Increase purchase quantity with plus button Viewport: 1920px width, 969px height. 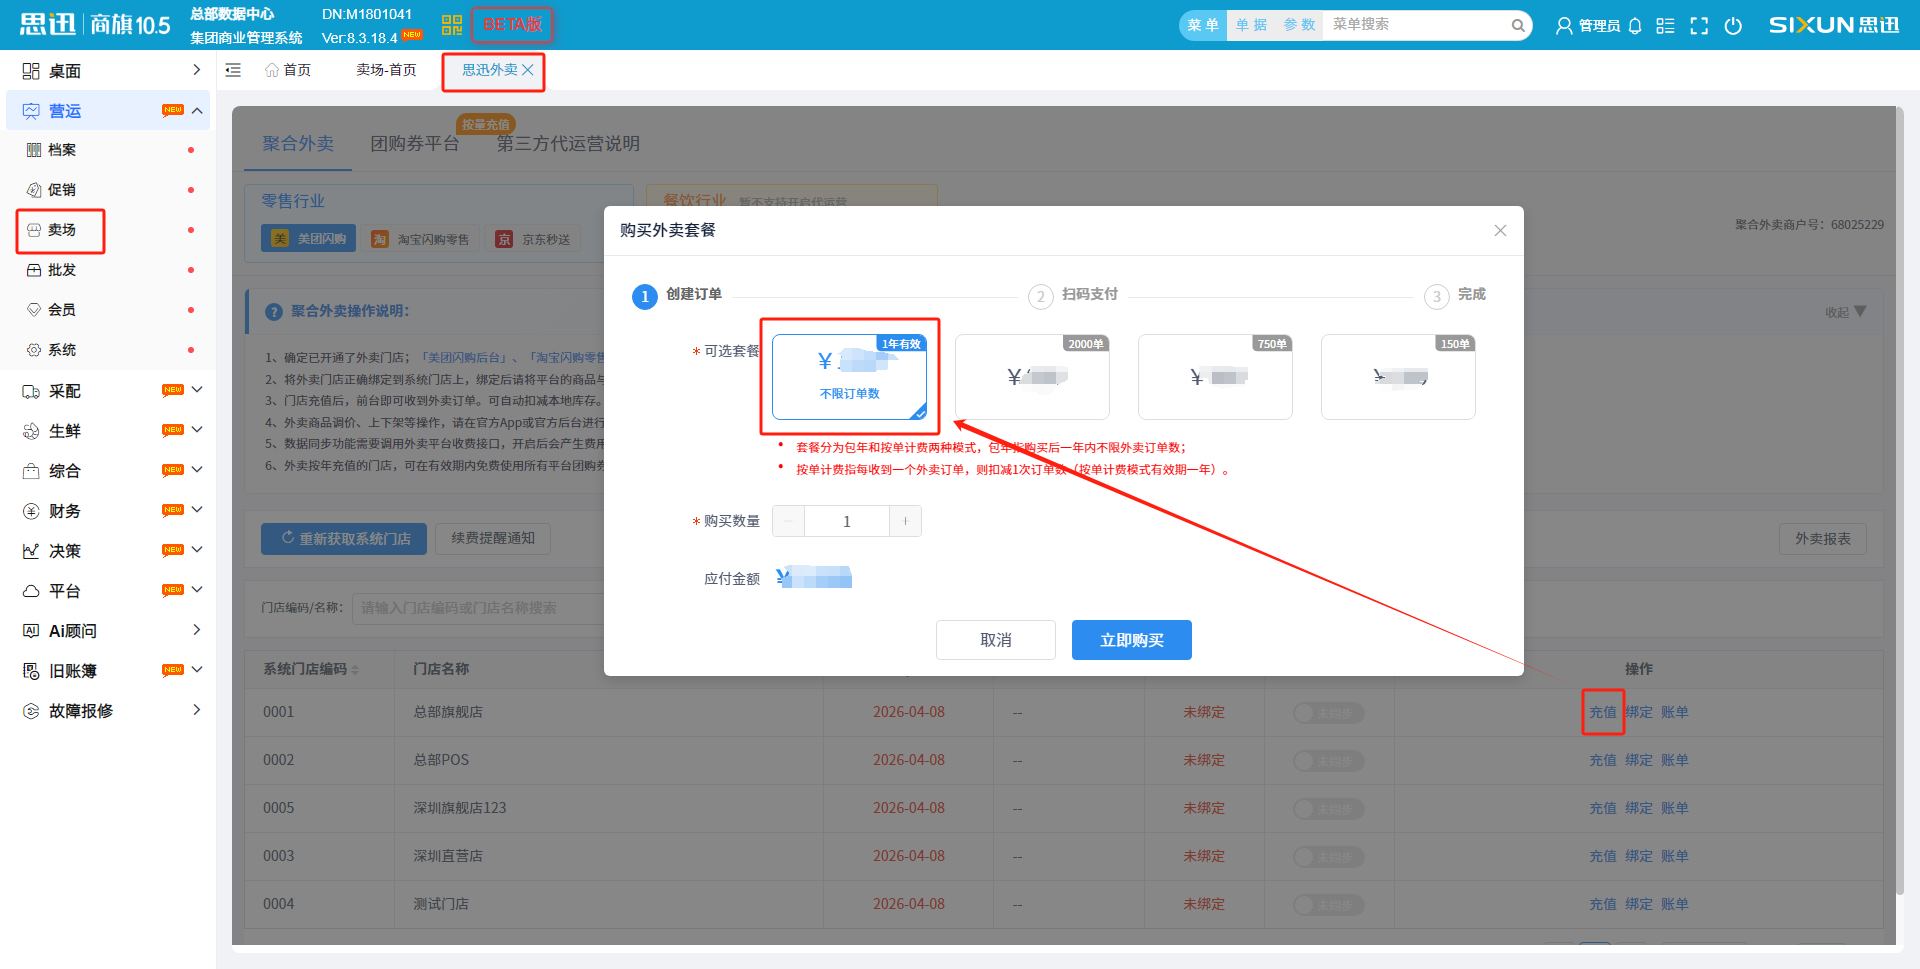[905, 521]
